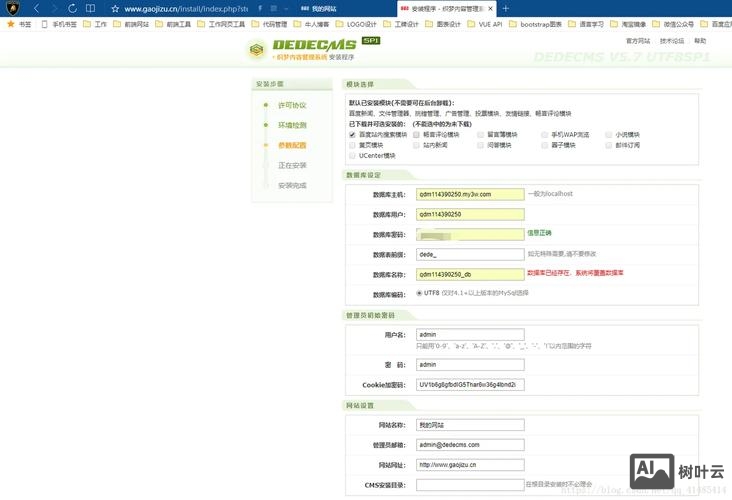This screenshot has height=500, width=732.
Task: Check the 手机WAP浏览 checkbox
Action: coord(544,134)
